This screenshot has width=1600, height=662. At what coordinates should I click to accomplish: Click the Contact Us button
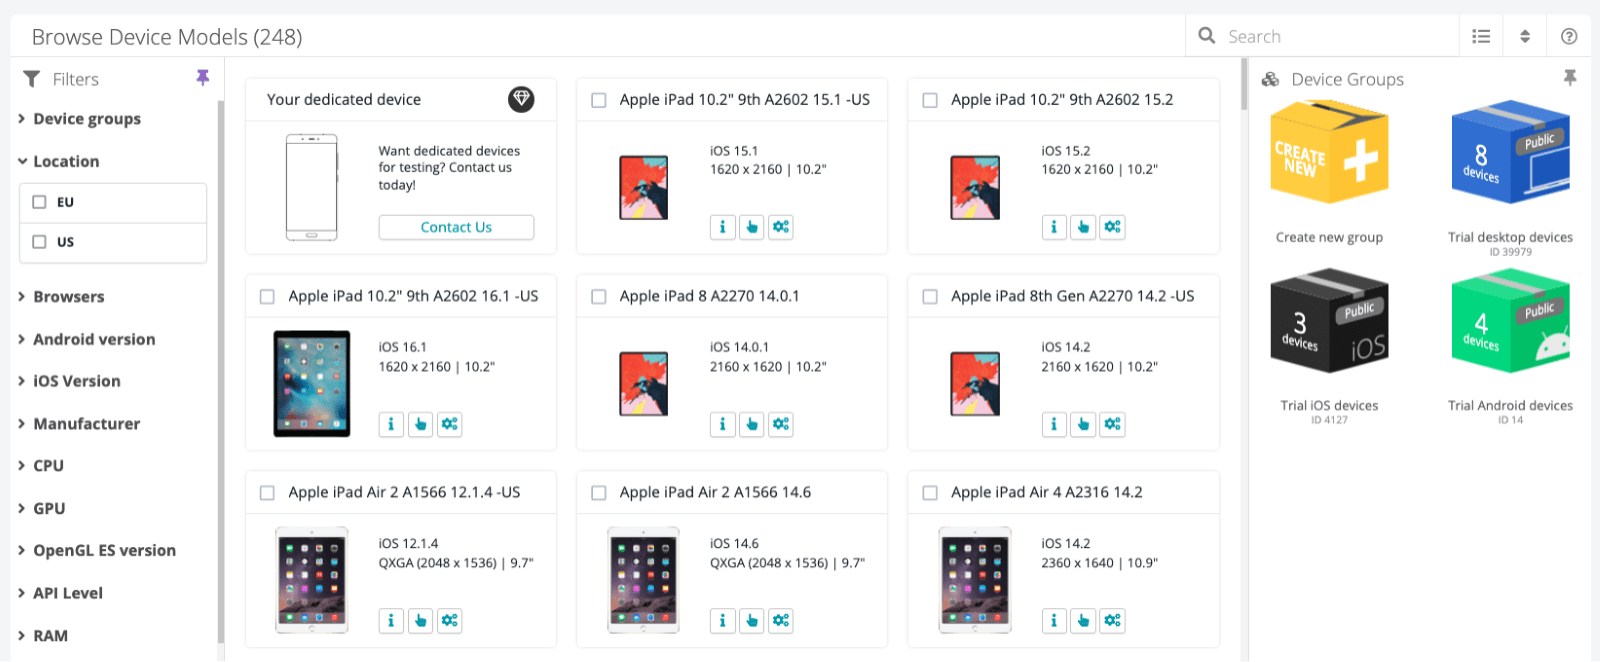(456, 227)
